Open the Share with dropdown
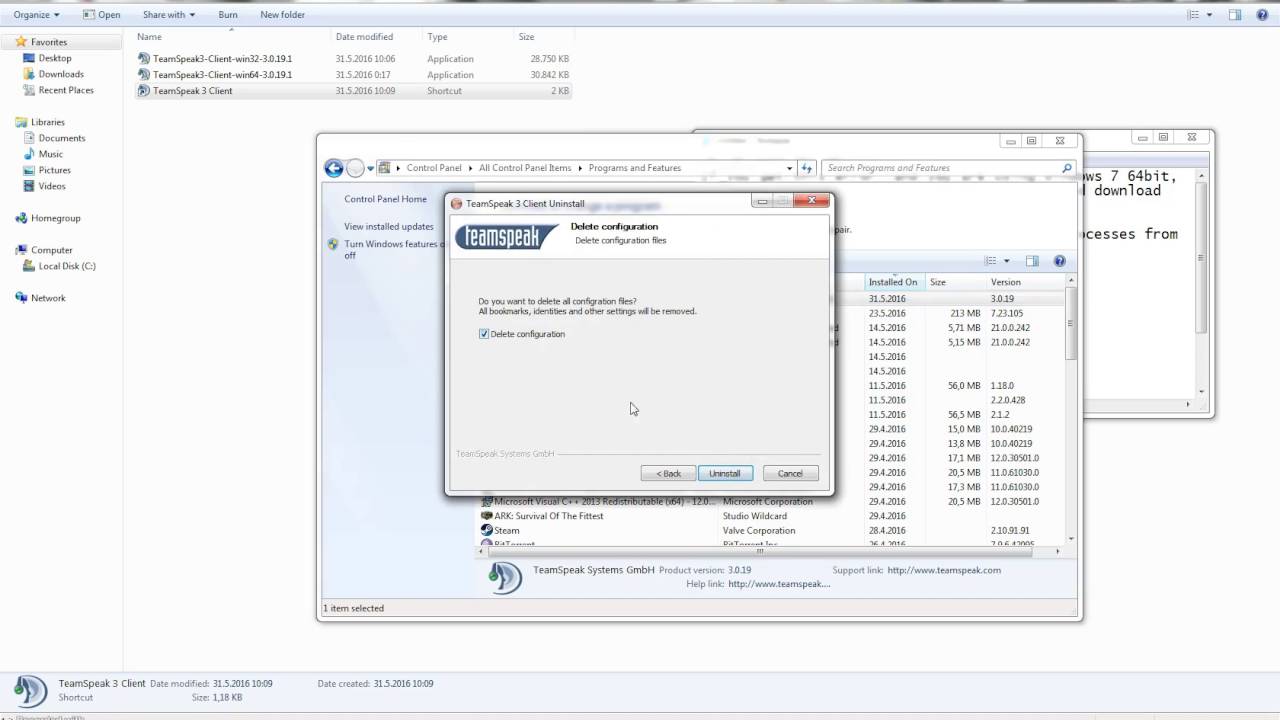This screenshot has height=720, width=1280. (x=168, y=15)
